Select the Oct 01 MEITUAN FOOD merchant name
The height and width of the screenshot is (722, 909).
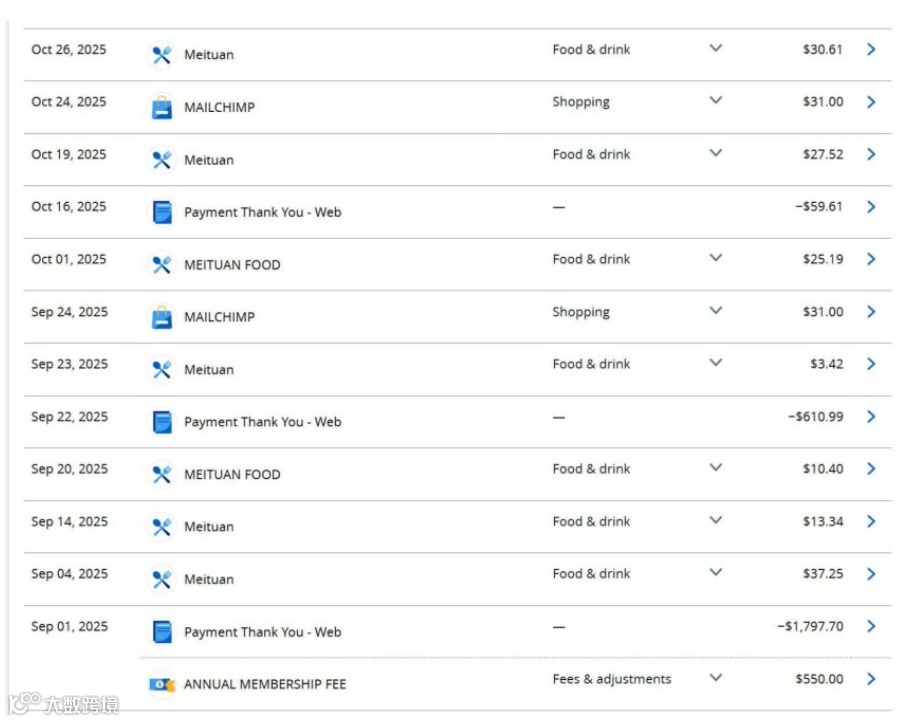(232, 265)
